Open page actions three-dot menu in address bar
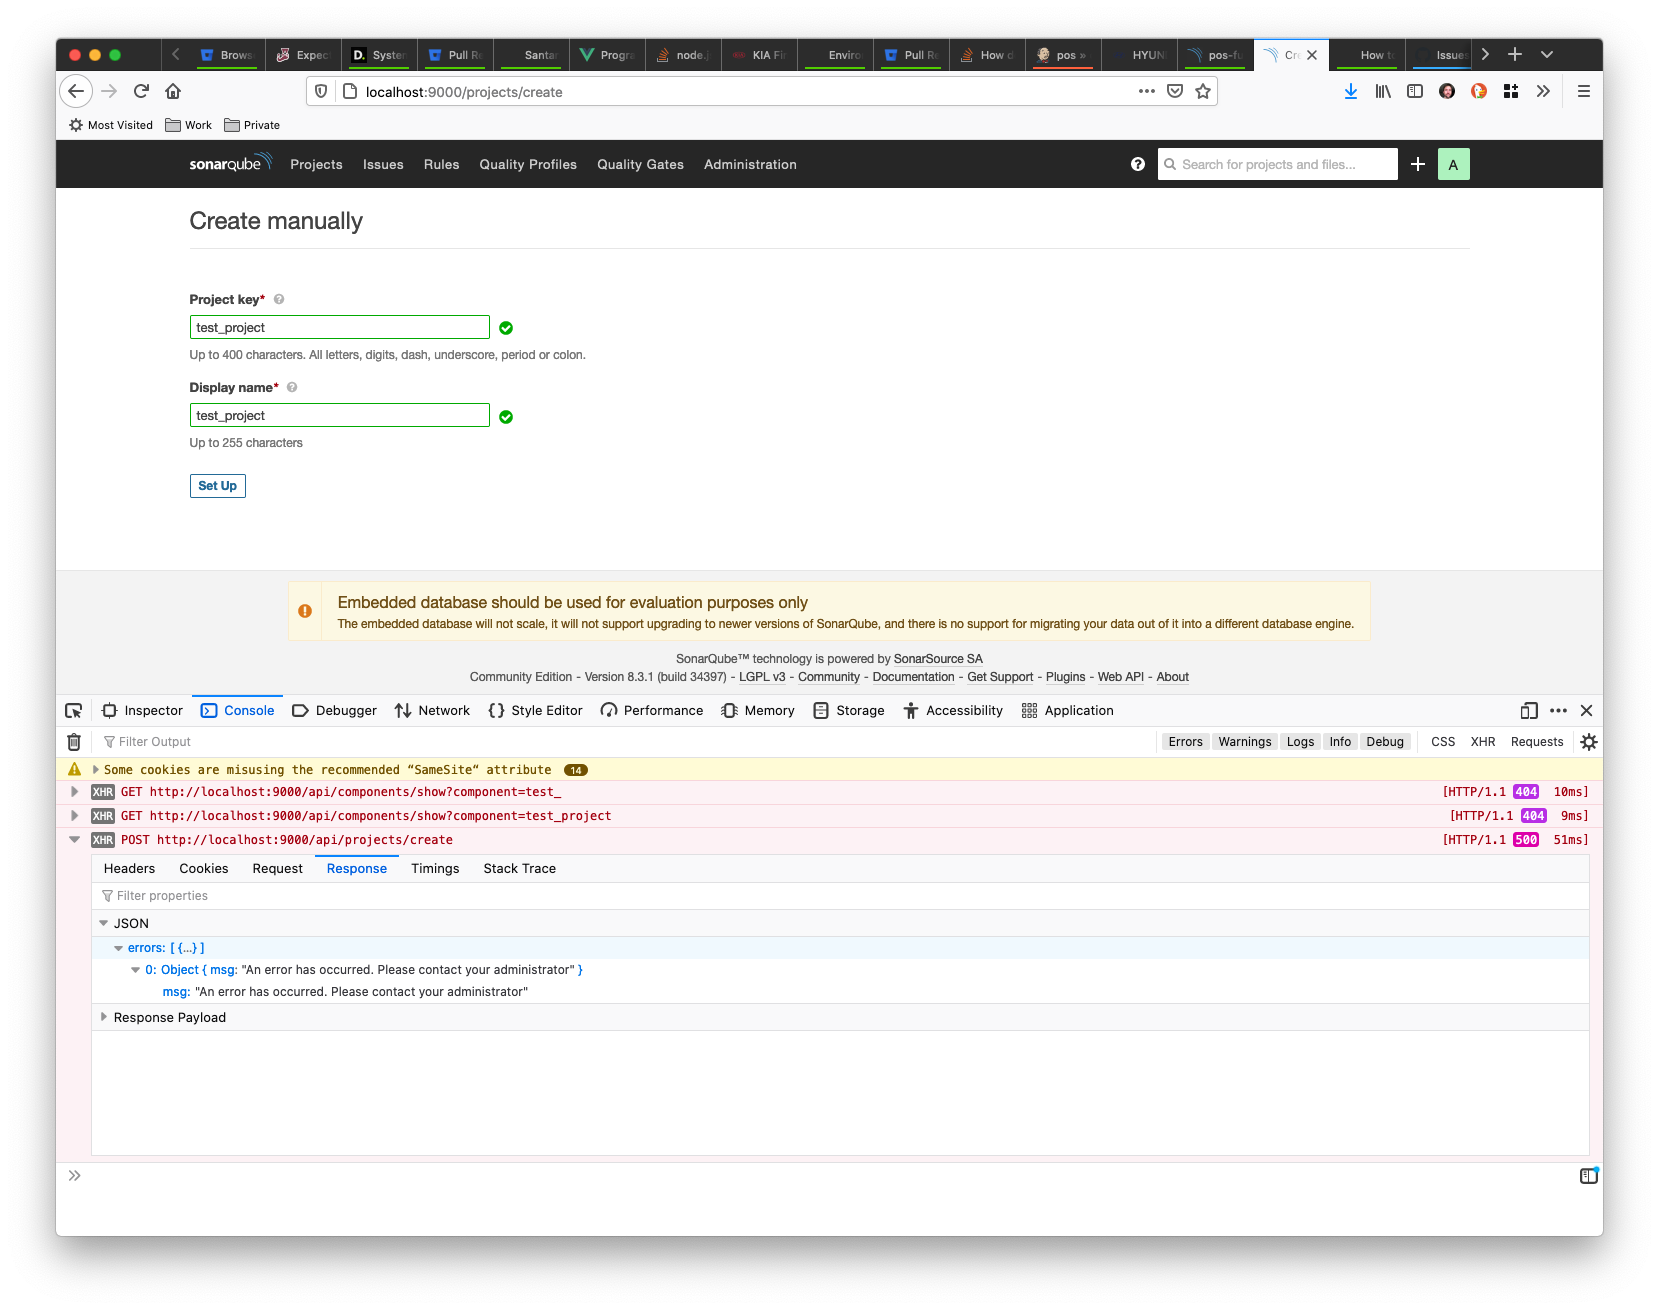 click(x=1146, y=91)
